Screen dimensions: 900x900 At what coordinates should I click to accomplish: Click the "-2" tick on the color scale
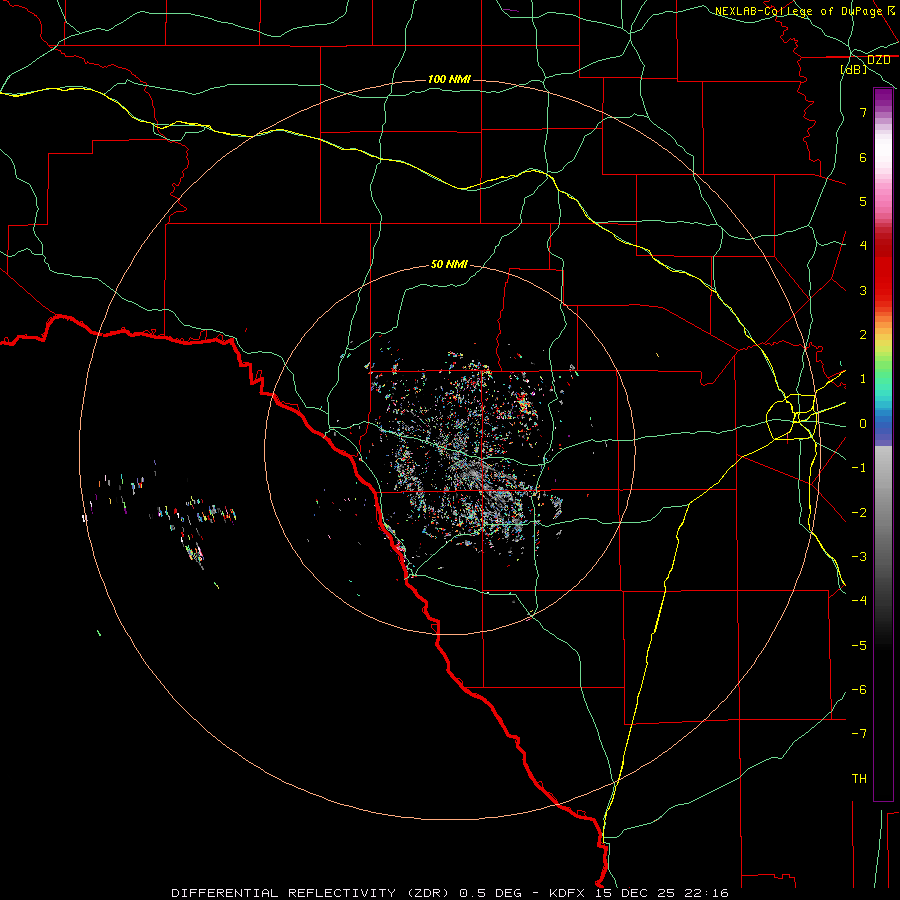859,513
